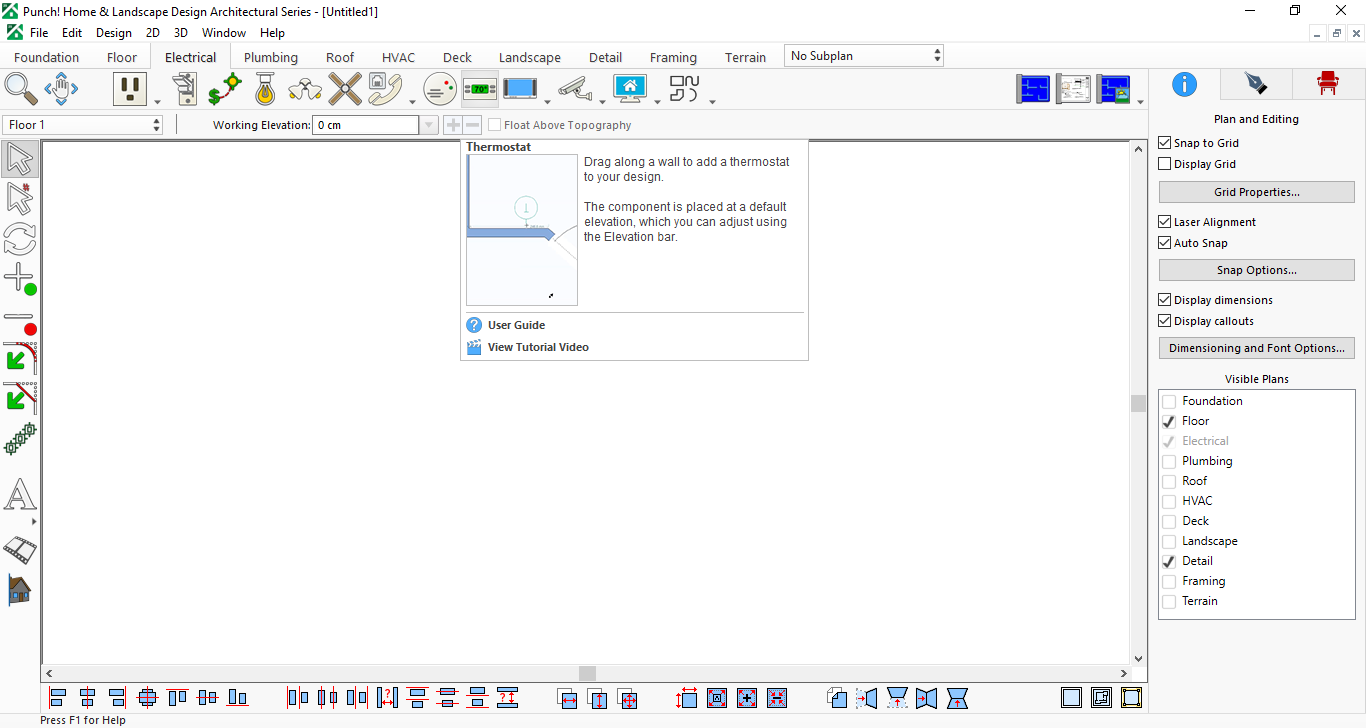Activate the pan hand tool

click(62, 89)
